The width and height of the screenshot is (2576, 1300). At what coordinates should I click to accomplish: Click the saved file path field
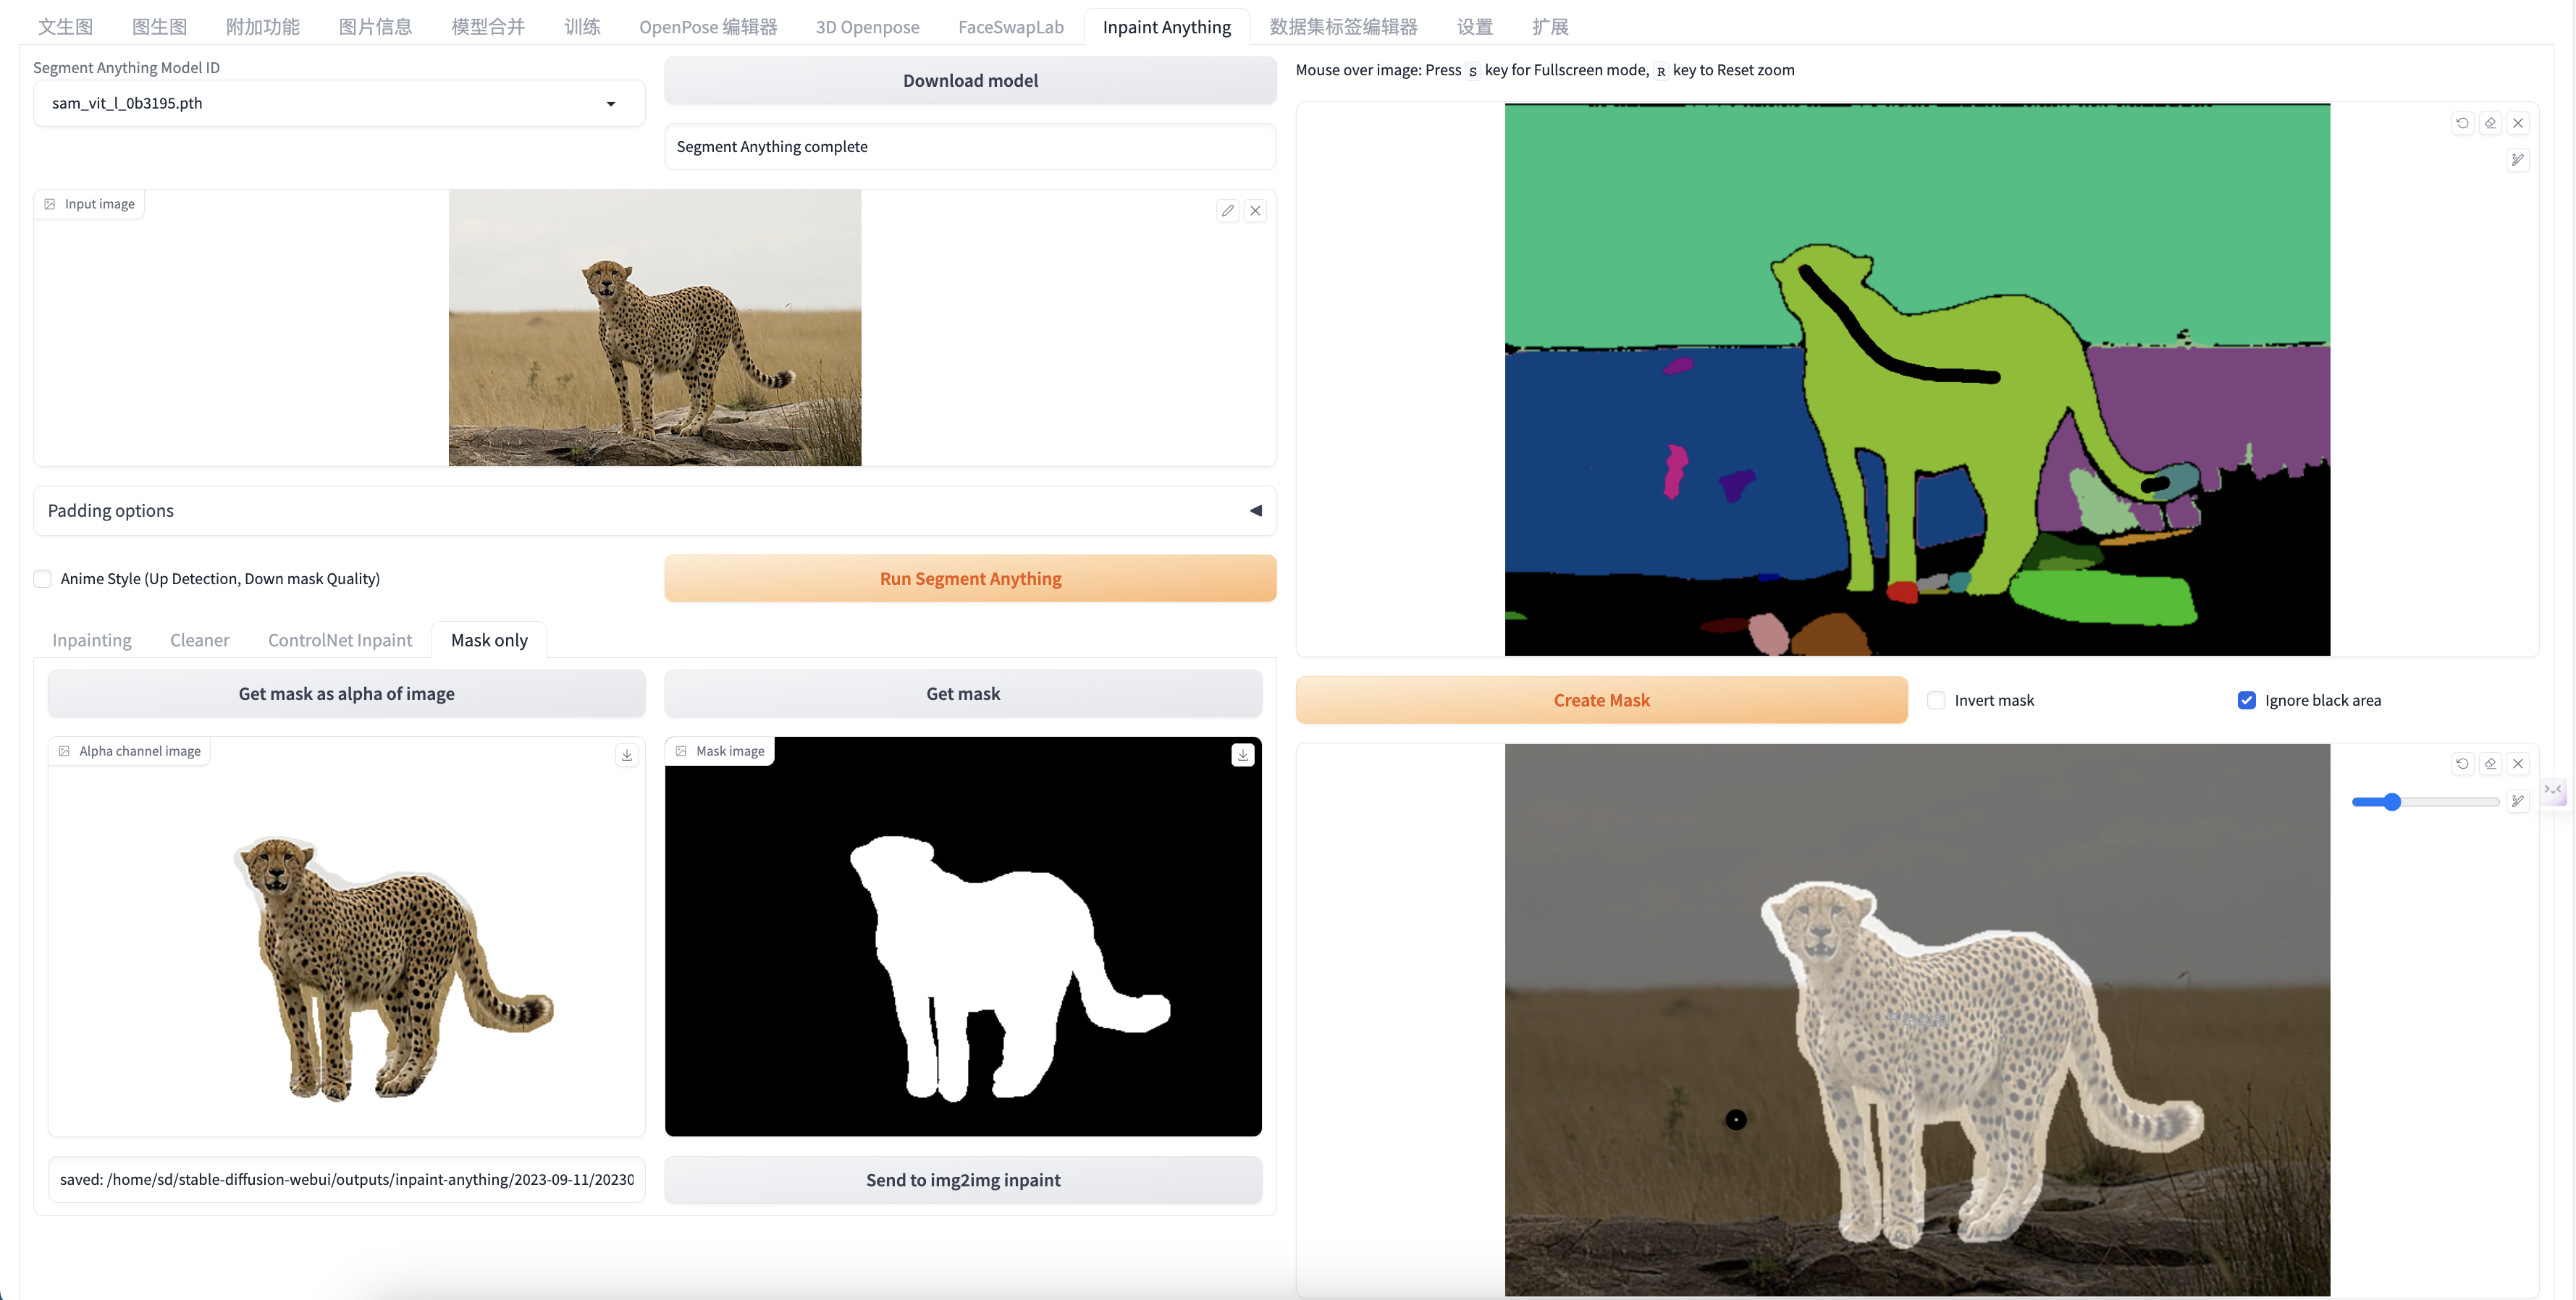coord(346,1180)
